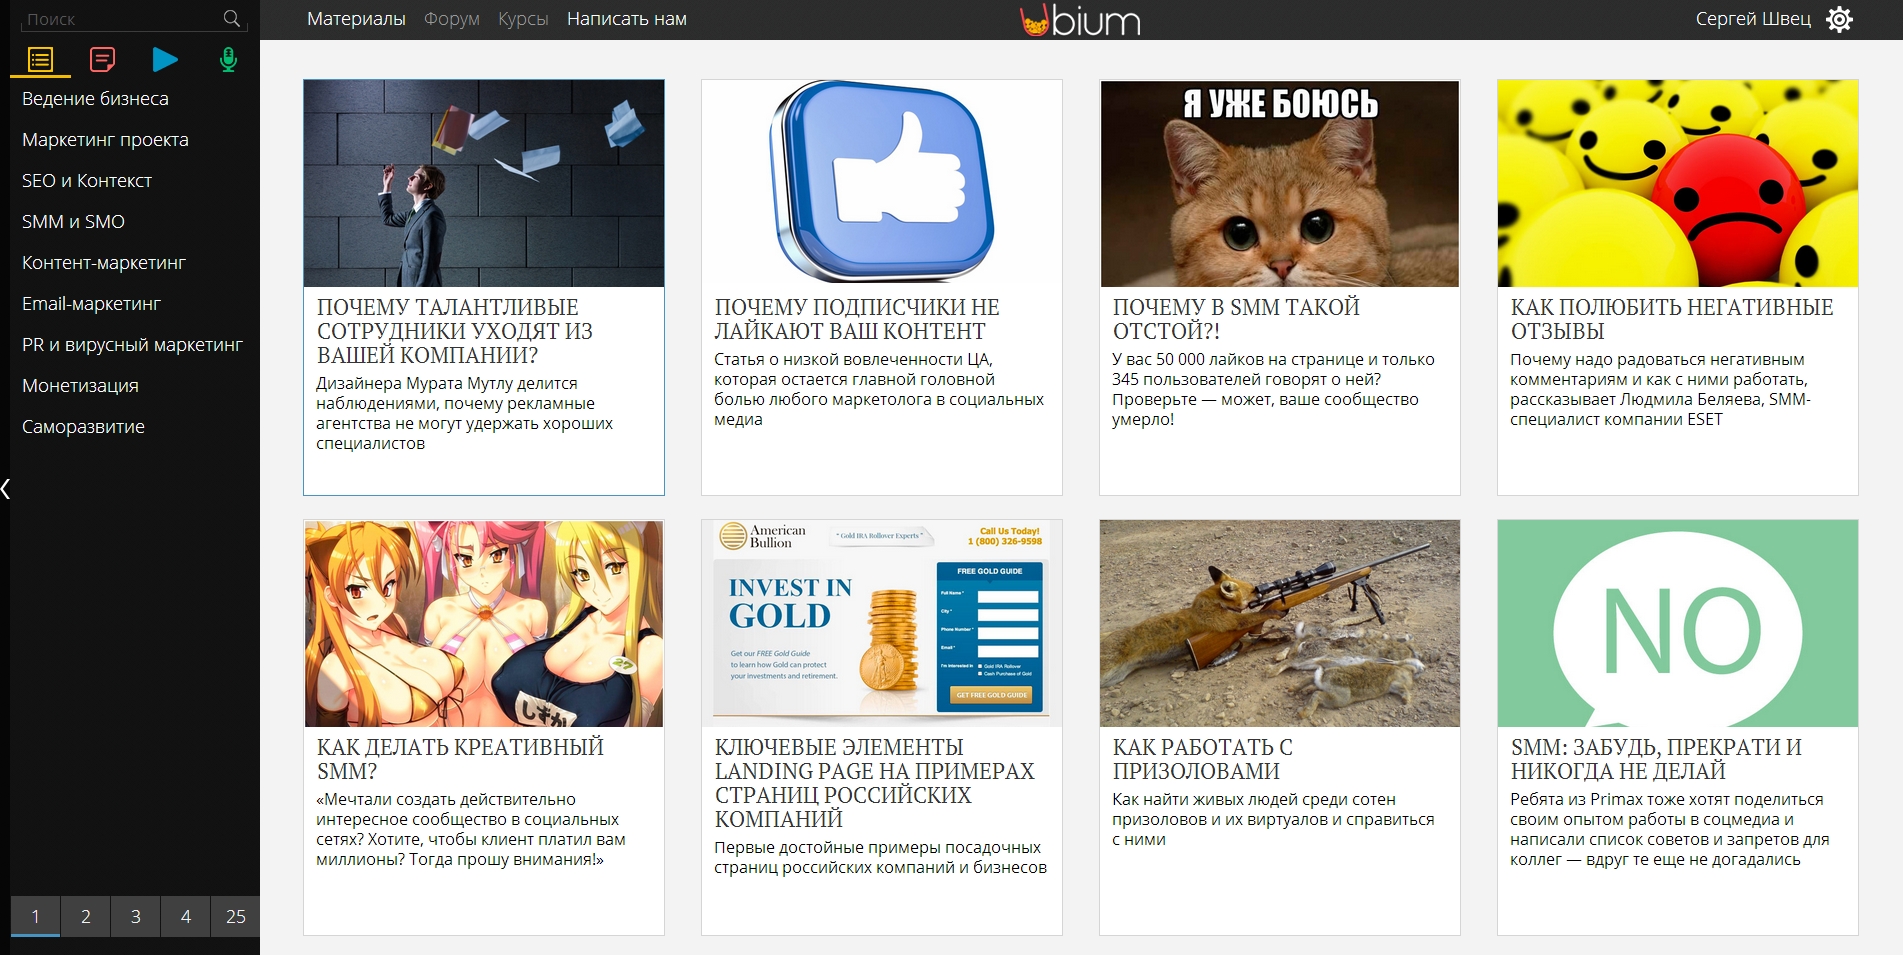Open the Контент-маркетинг category
1903x955 pixels.
point(104,263)
